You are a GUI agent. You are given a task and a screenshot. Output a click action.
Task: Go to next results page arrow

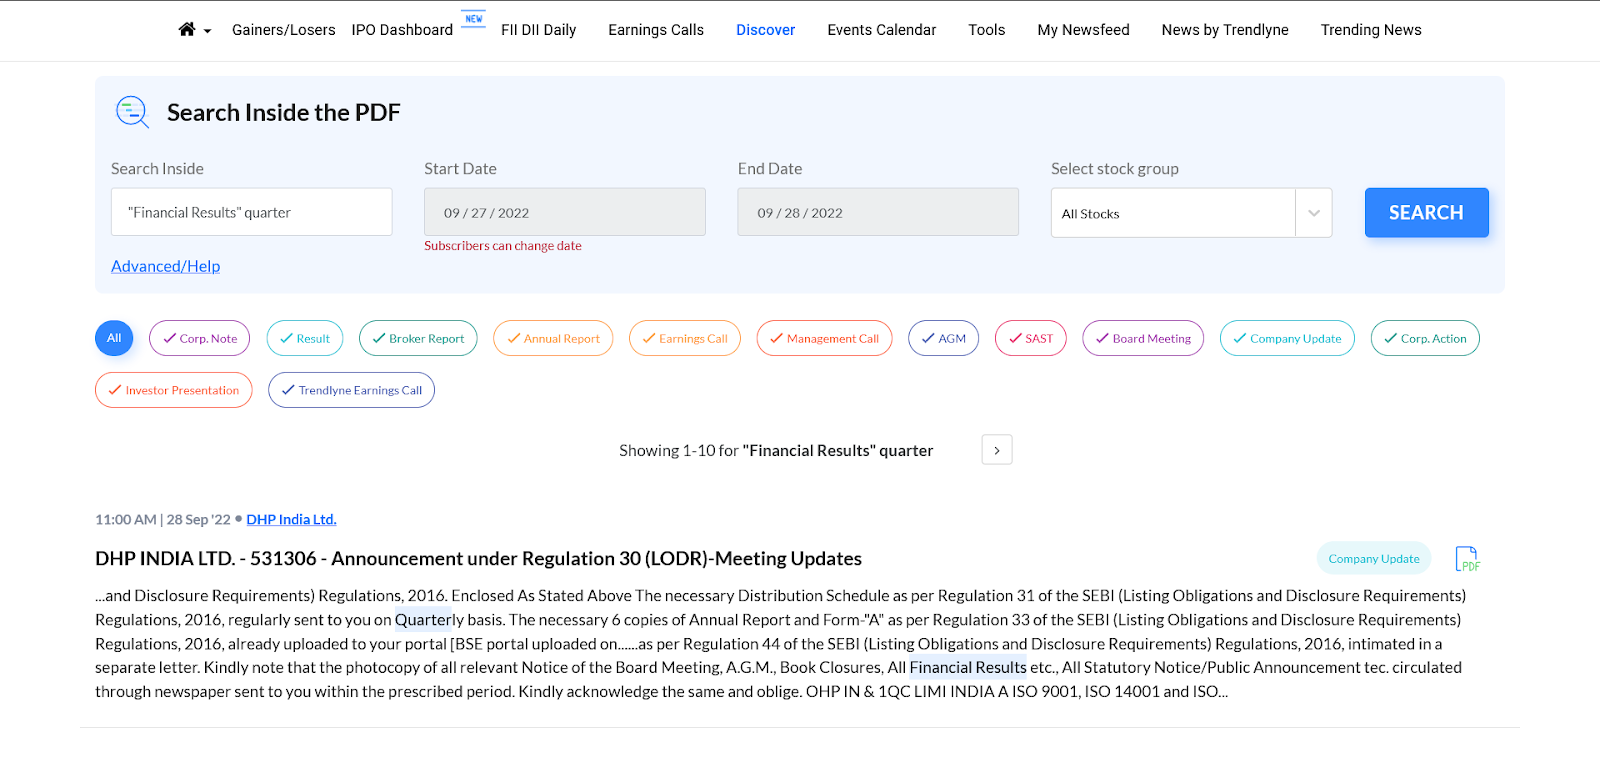(x=997, y=450)
